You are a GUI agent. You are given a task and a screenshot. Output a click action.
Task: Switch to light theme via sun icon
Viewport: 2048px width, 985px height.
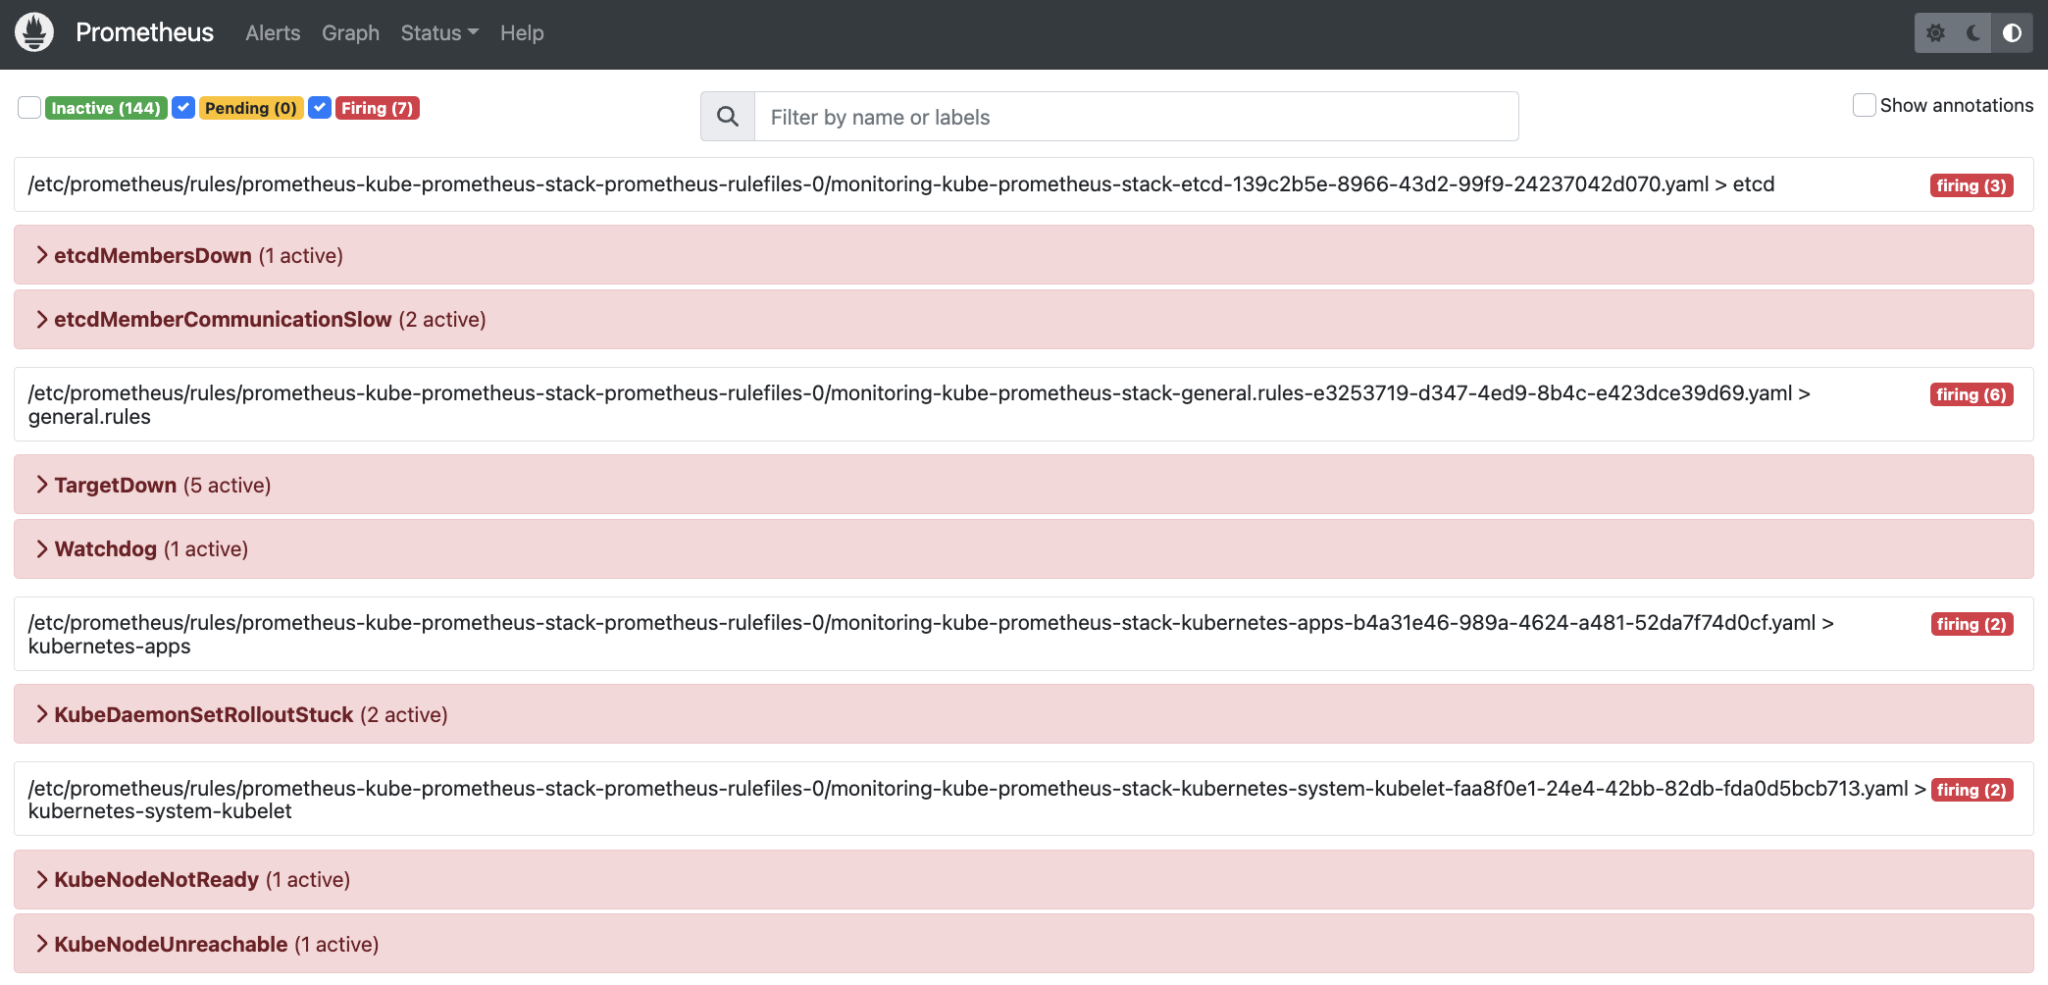pos(1937,32)
